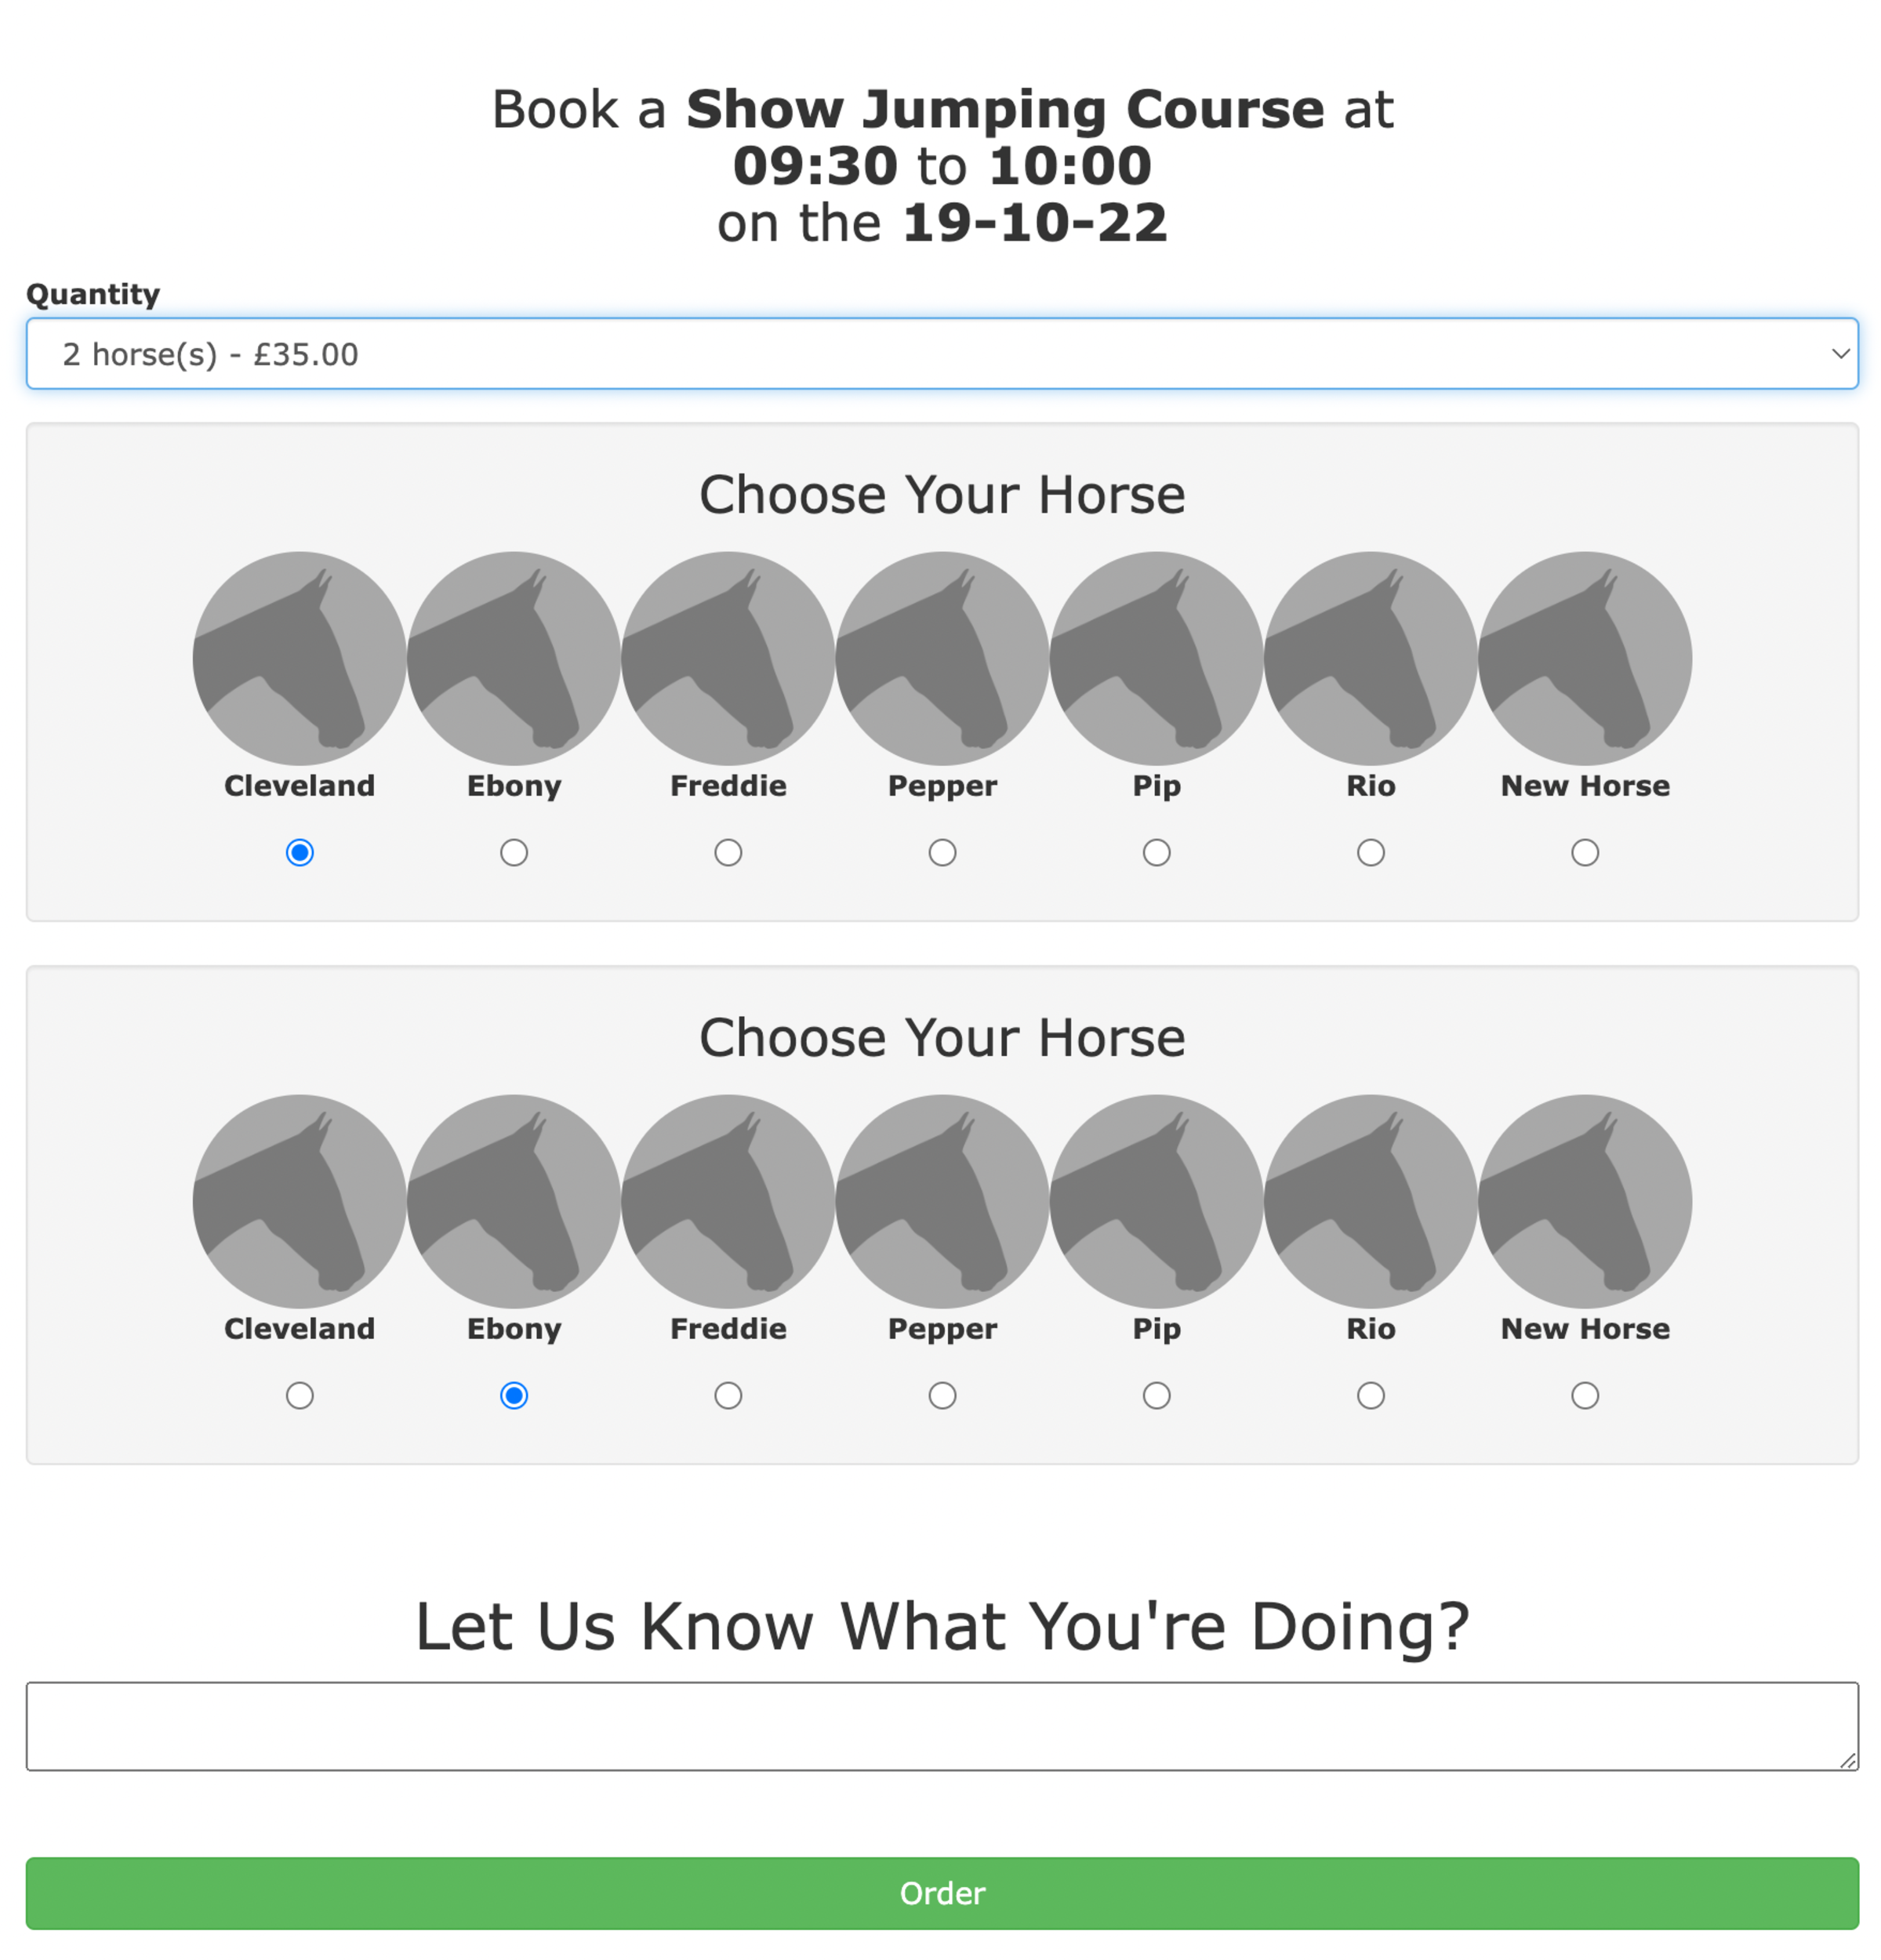Click the 'Let Us Know' text area
Viewport: 1881px width, 1960px height.
pos(941,1725)
